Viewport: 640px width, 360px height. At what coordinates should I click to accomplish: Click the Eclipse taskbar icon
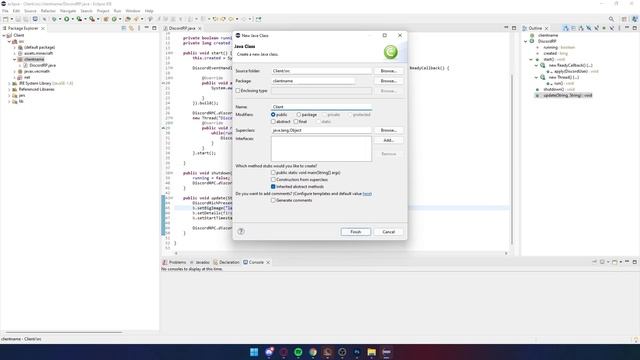pyautogui.click(x=387, y=352)
